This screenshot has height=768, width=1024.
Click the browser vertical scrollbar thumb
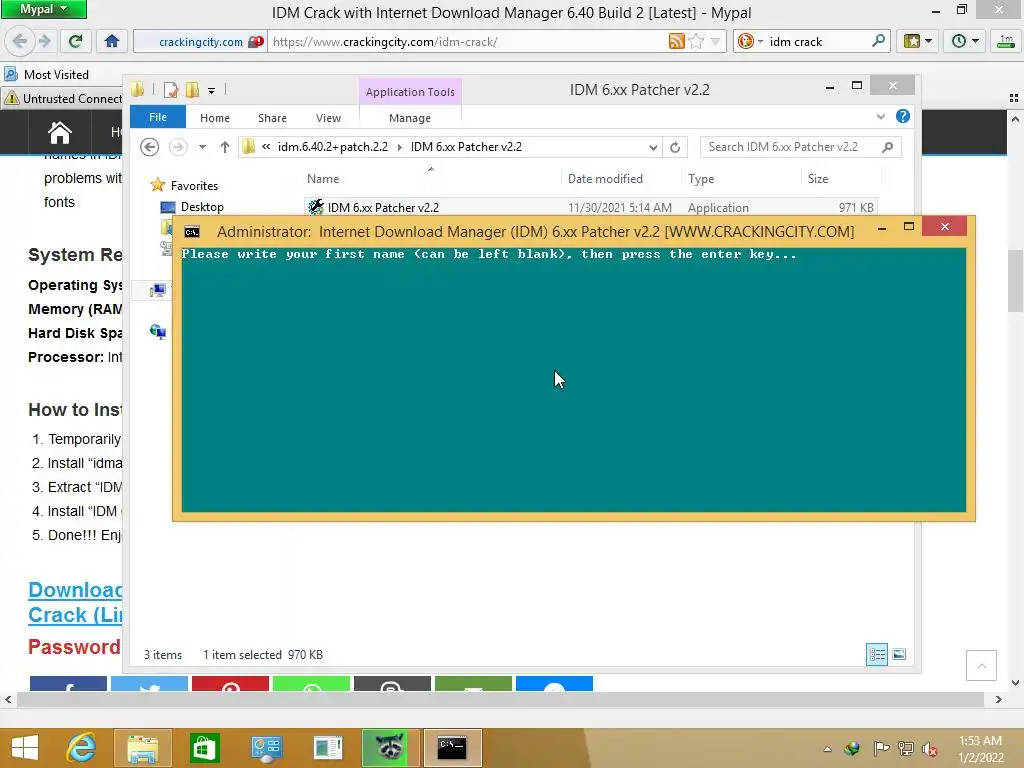point(1015,282)
